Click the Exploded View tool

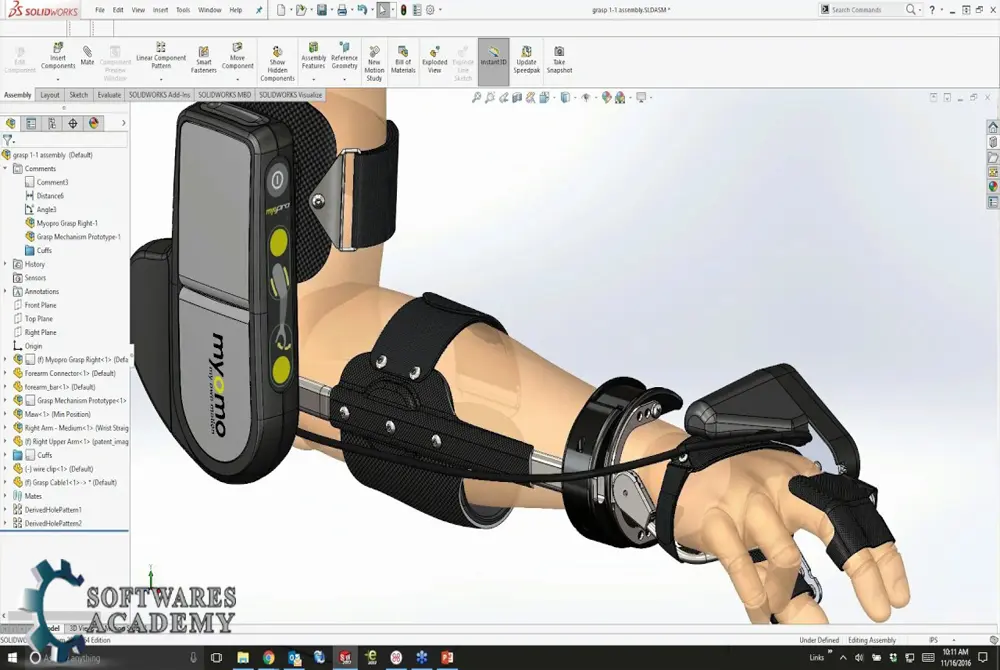(x=434, y=60)
